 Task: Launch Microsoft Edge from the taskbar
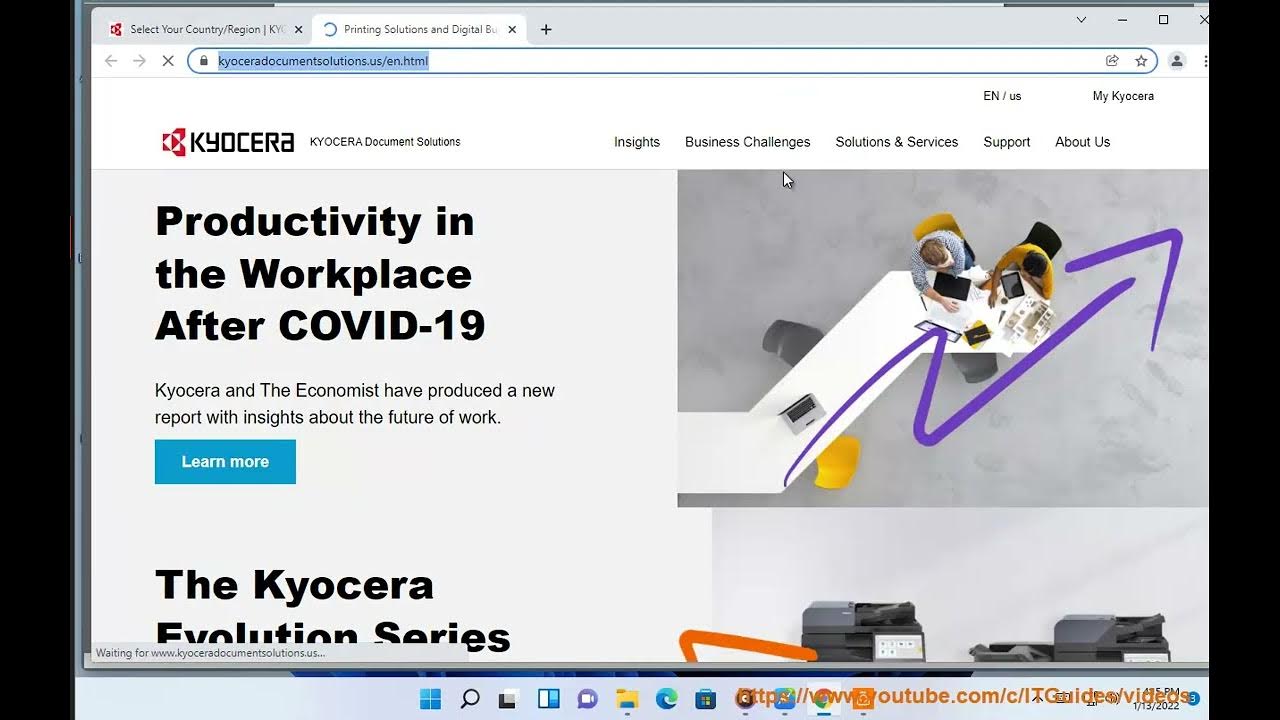coord(666,699)
